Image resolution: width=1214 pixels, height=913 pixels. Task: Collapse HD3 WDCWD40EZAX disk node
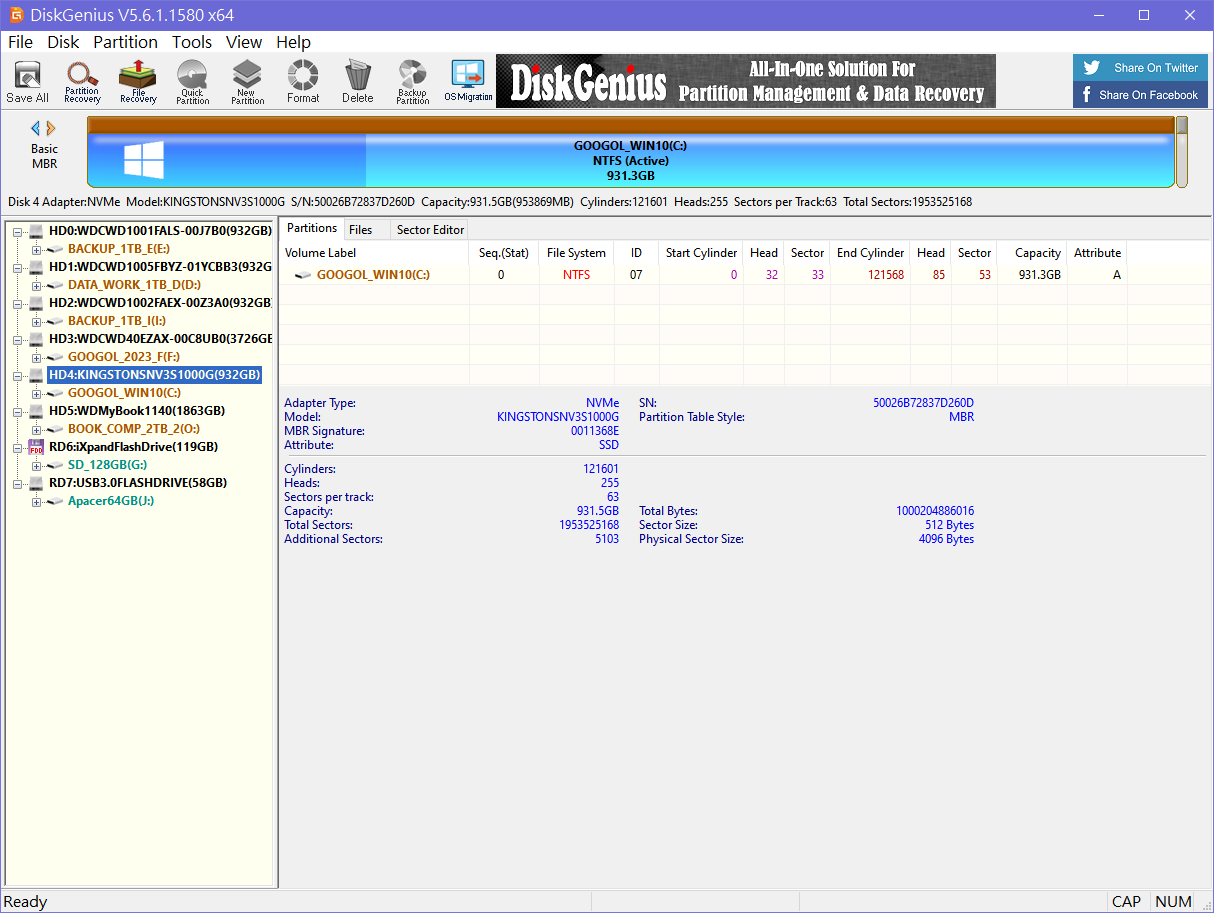click(18, 339)
